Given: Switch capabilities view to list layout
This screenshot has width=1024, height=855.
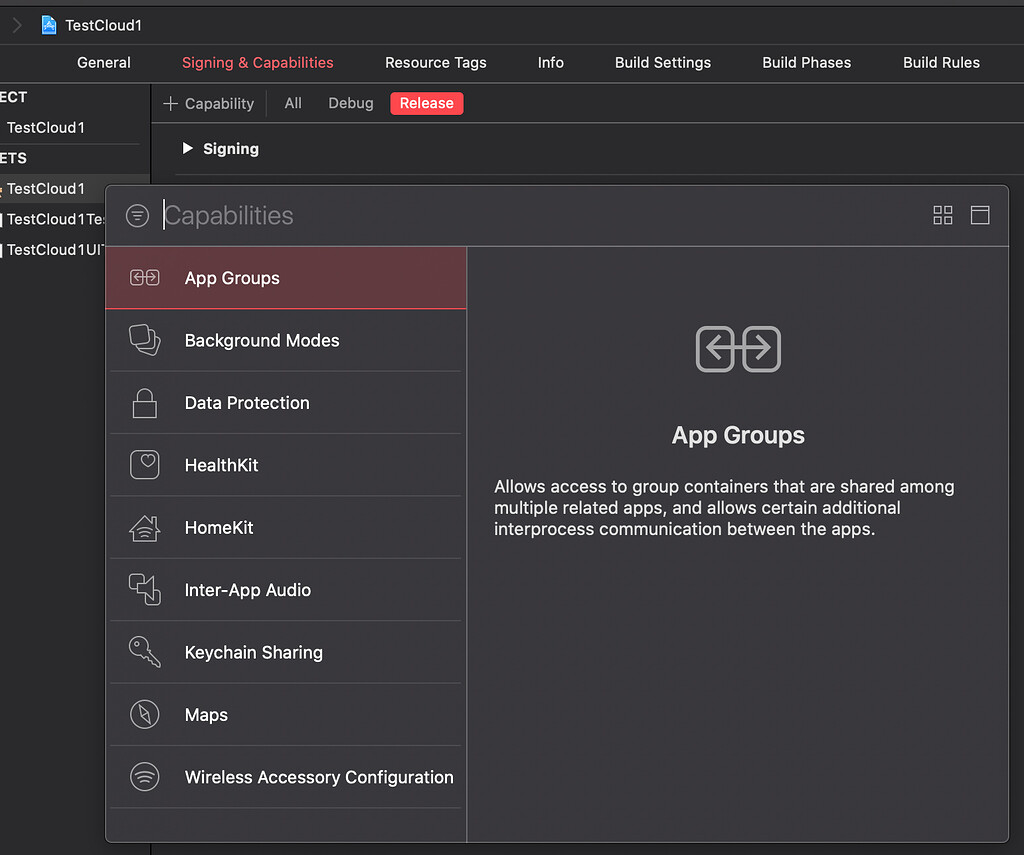Looking at the screenshot, I should [x=979, y=215].
